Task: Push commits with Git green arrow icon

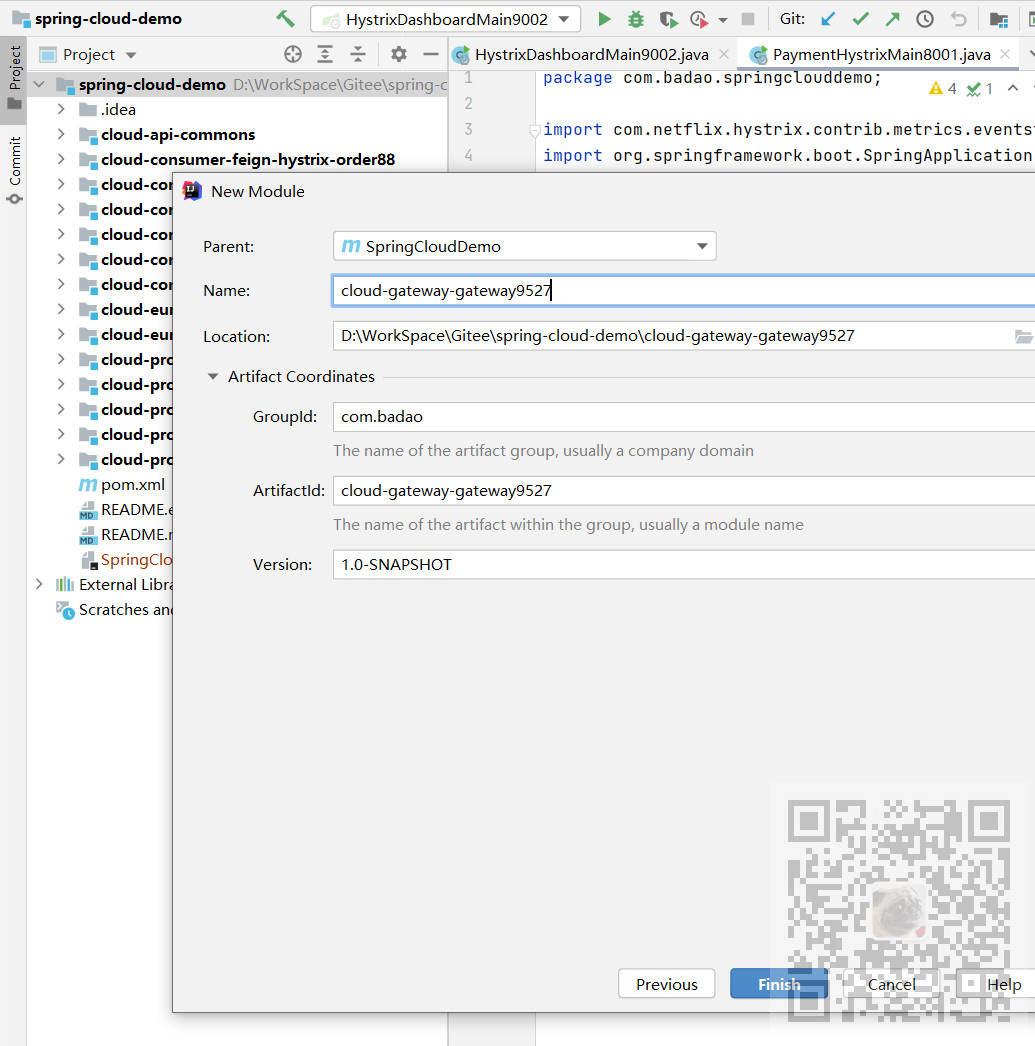Action: (892, 19)
